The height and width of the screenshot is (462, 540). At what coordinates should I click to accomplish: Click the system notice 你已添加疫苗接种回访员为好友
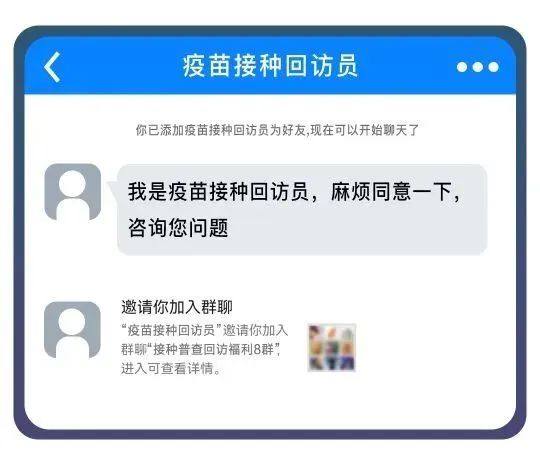click(277, 130)
